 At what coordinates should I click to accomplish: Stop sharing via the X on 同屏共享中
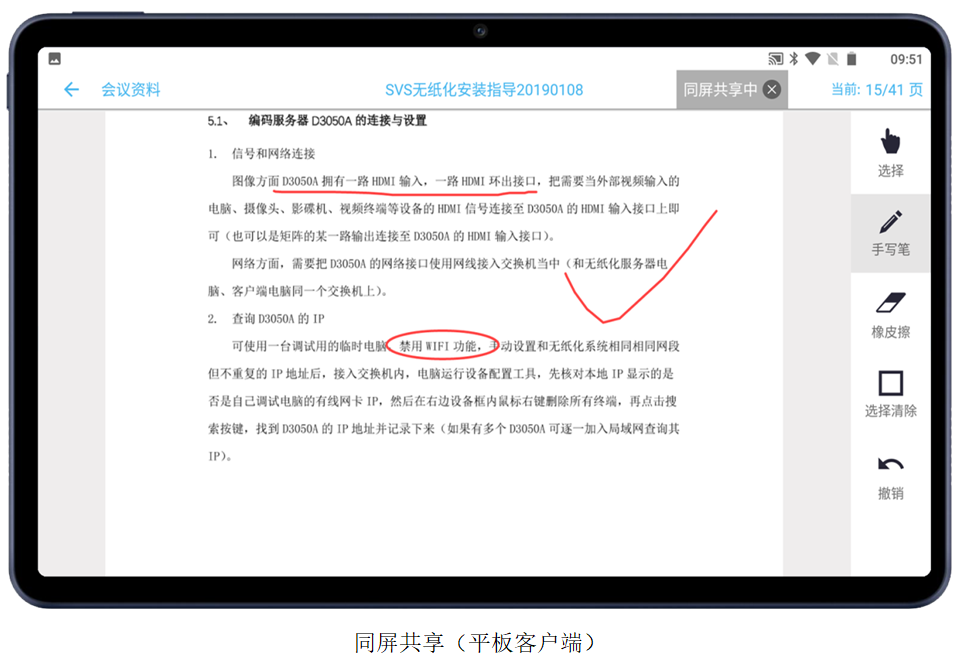point(771,89)
